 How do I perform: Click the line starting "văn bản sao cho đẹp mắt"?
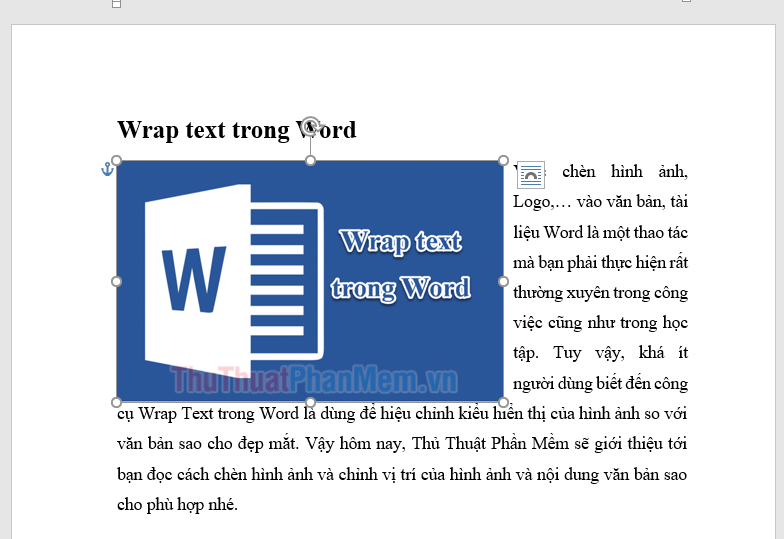coord(402,444)
